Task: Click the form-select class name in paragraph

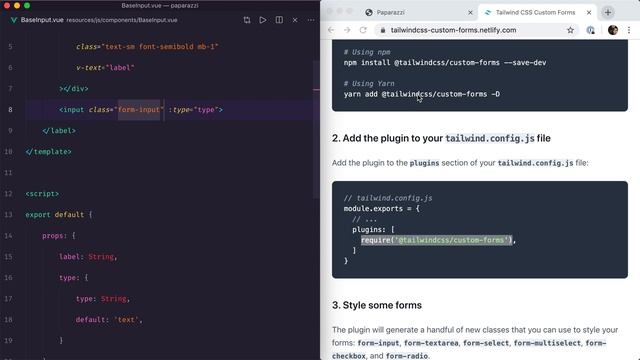Action: (x=486, y=343)
